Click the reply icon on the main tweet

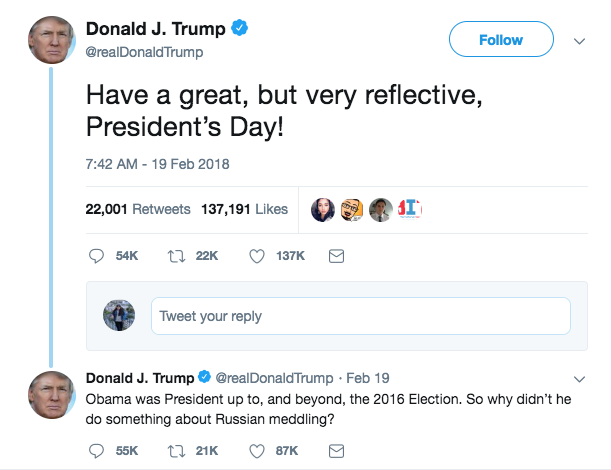coord(97,256)
